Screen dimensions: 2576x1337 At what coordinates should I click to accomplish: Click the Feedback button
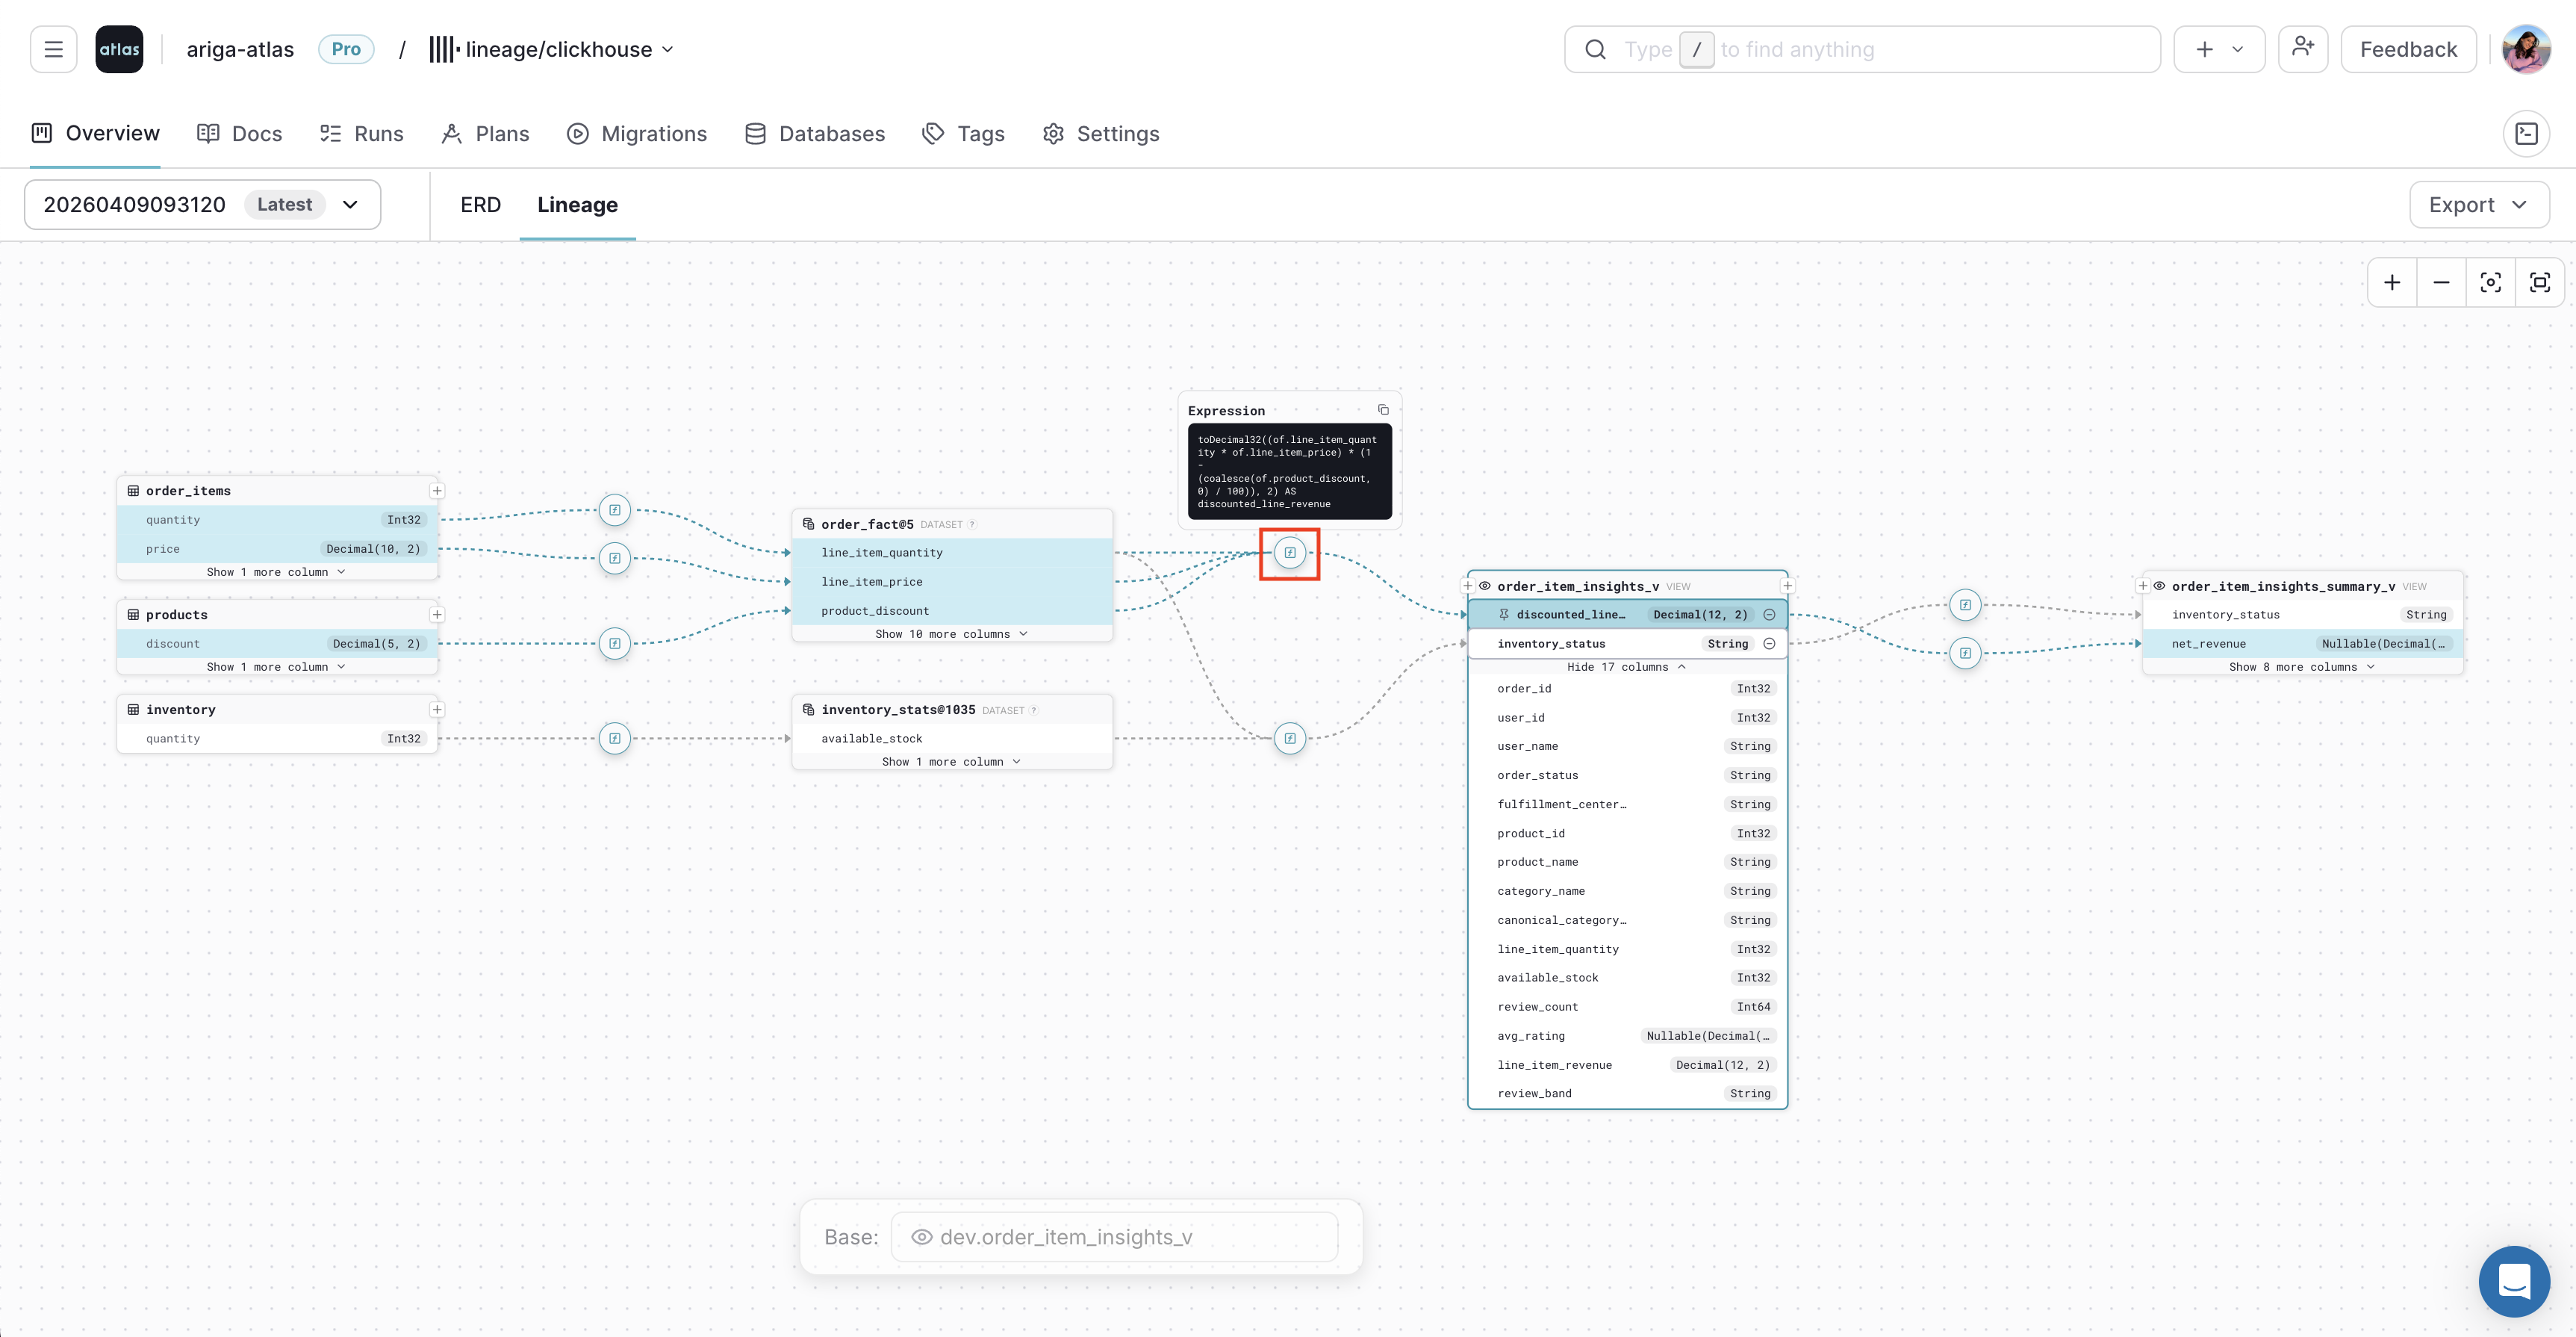coord(2407,48)
